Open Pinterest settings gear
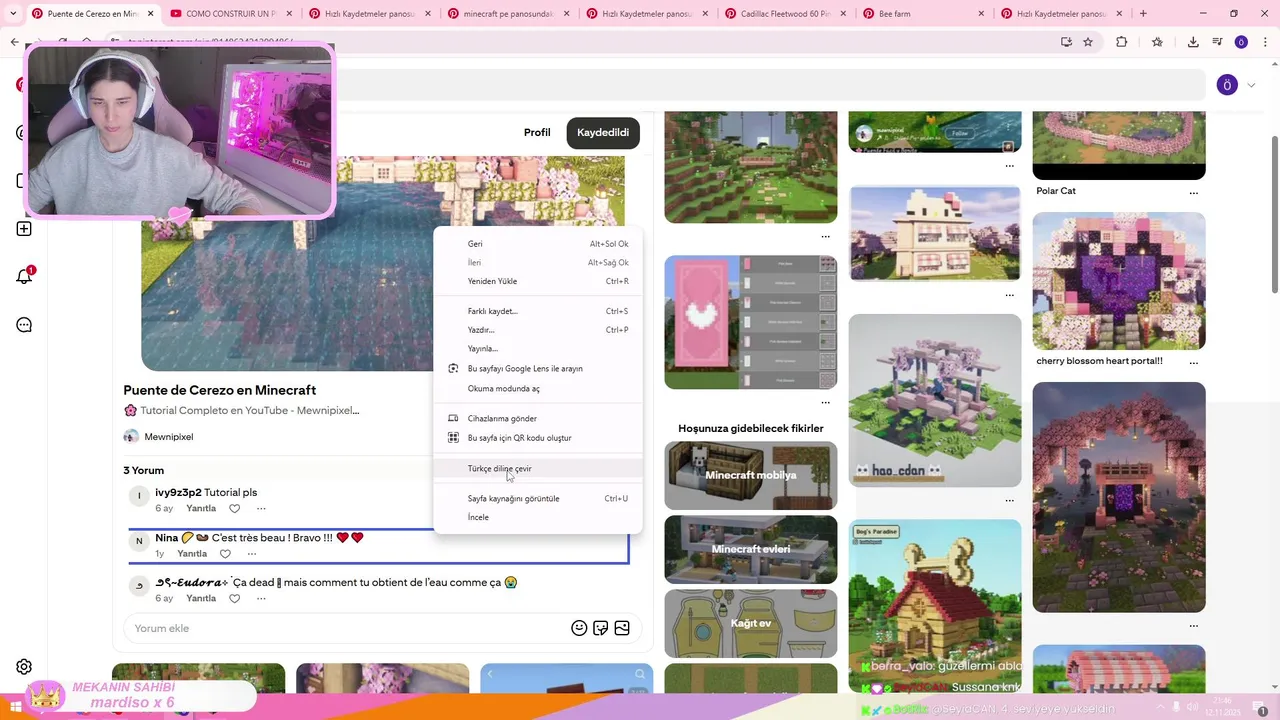 click(x=24, y=667)
